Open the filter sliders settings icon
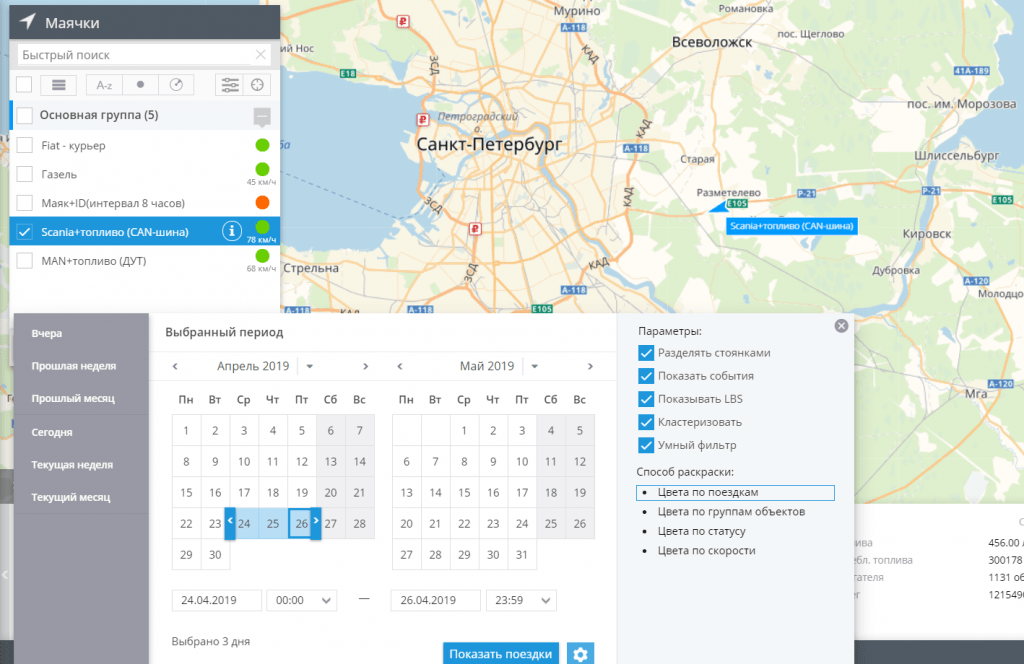This screenshot has height=664, width=1024. [x=230, y=85]
